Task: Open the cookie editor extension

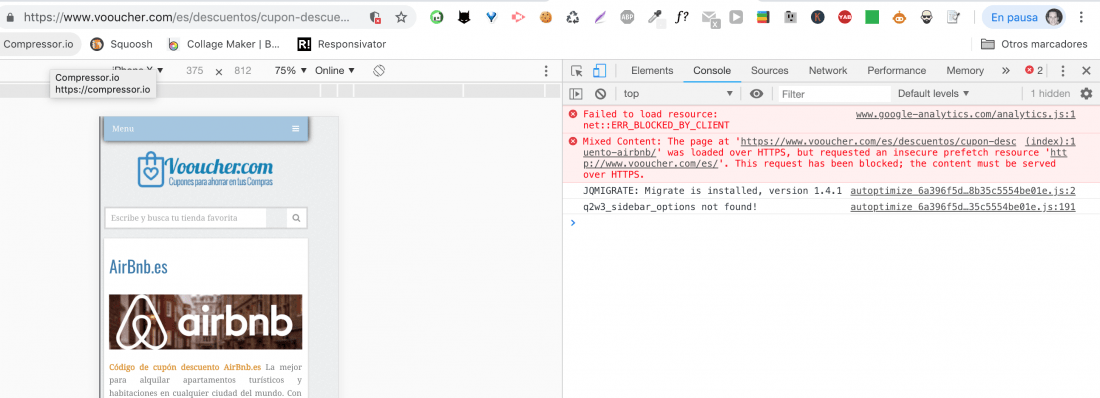Action: 546,18
